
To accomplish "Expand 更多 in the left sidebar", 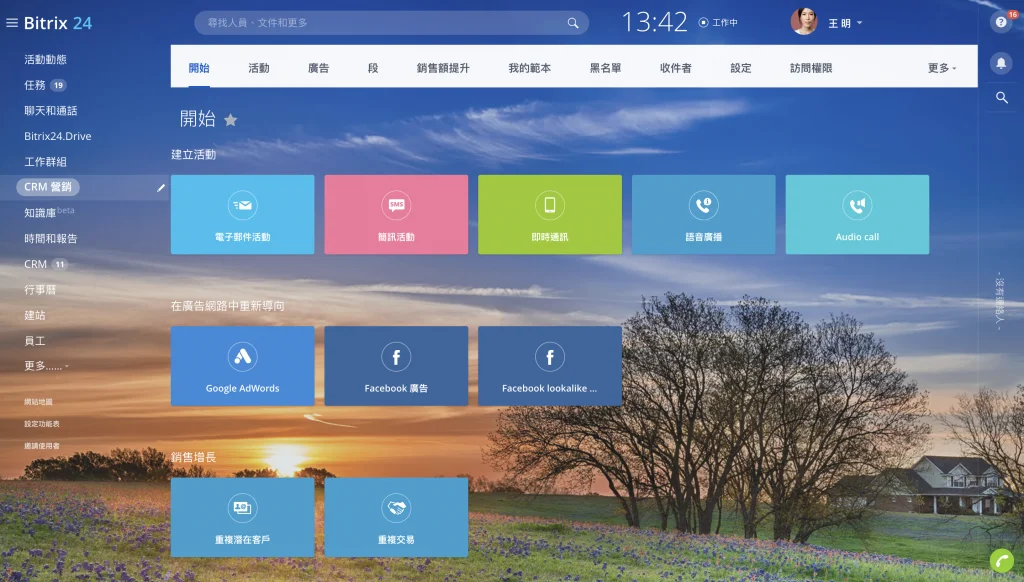I will tap(46, 366).
